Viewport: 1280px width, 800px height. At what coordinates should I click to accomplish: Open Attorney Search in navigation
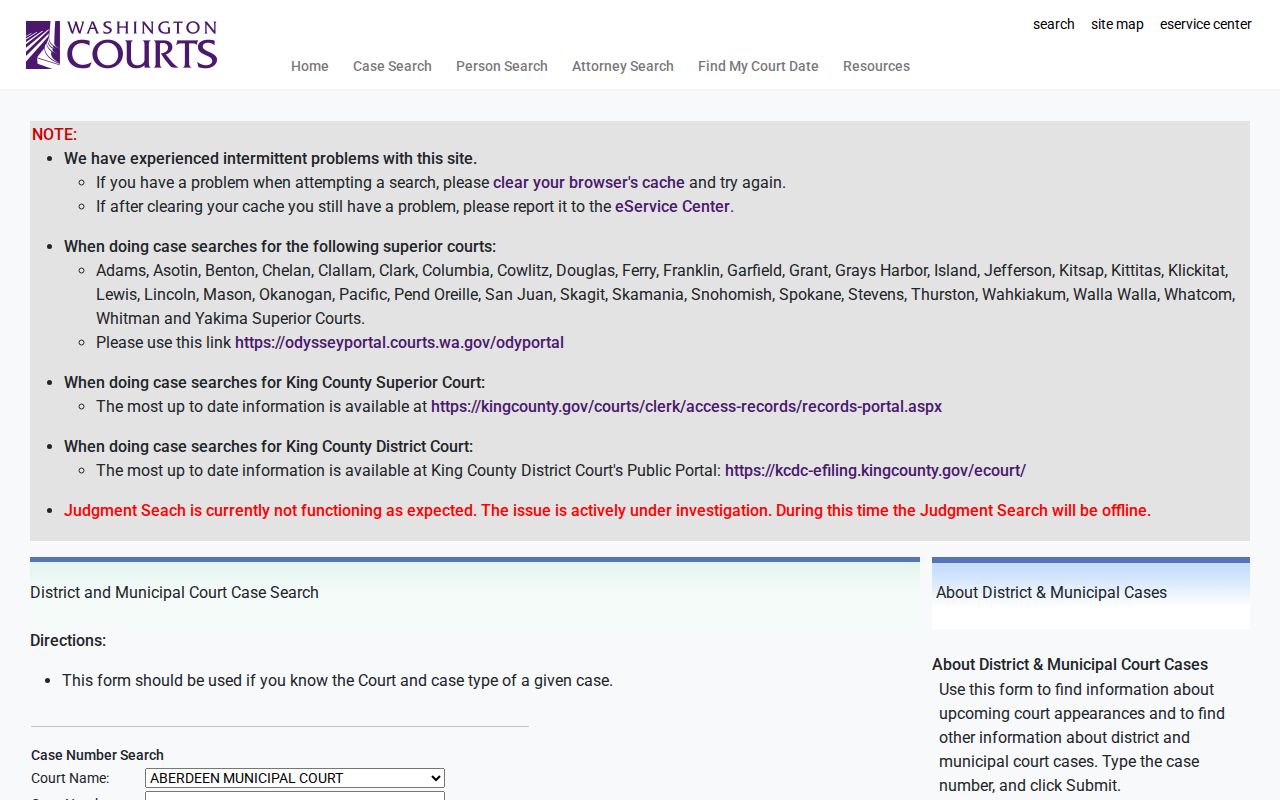[x=623, y=66]
